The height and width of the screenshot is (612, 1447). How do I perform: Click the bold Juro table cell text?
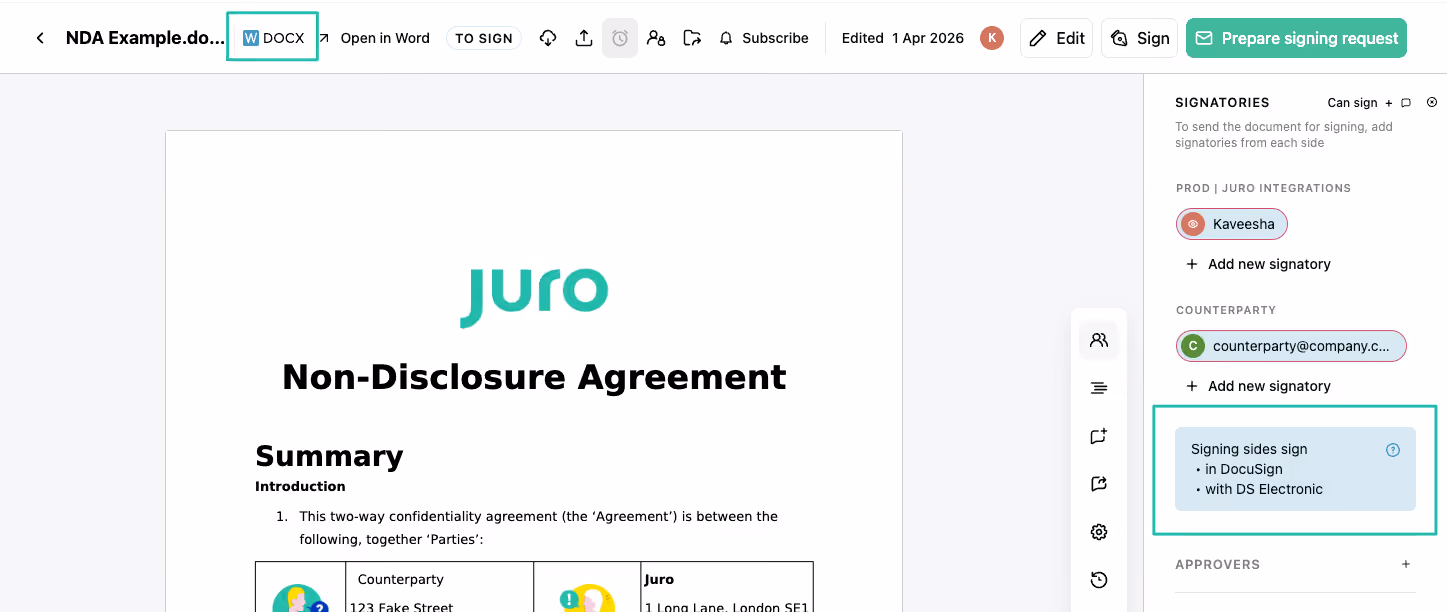pyautogui.click(x=659, y=579)
